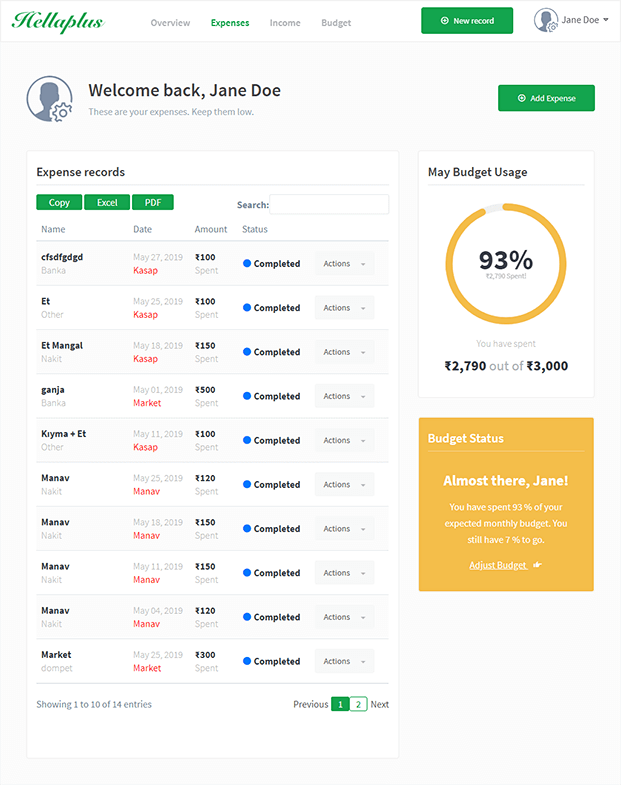The image size is (621, 785).
Task: Open the Jane Doe account dropdown
Action: point(586,20)
